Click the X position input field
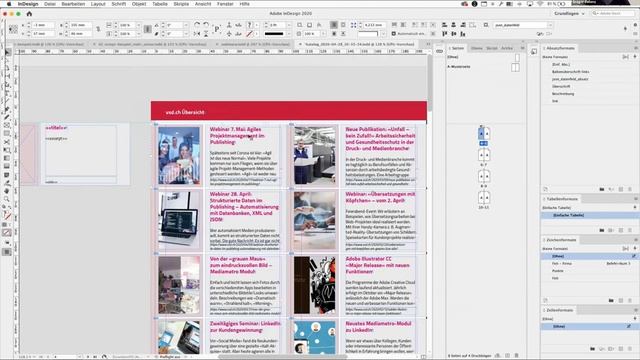The width and height of the screenshot is (640, 360). pyautogui.click(x=43, y=25)
